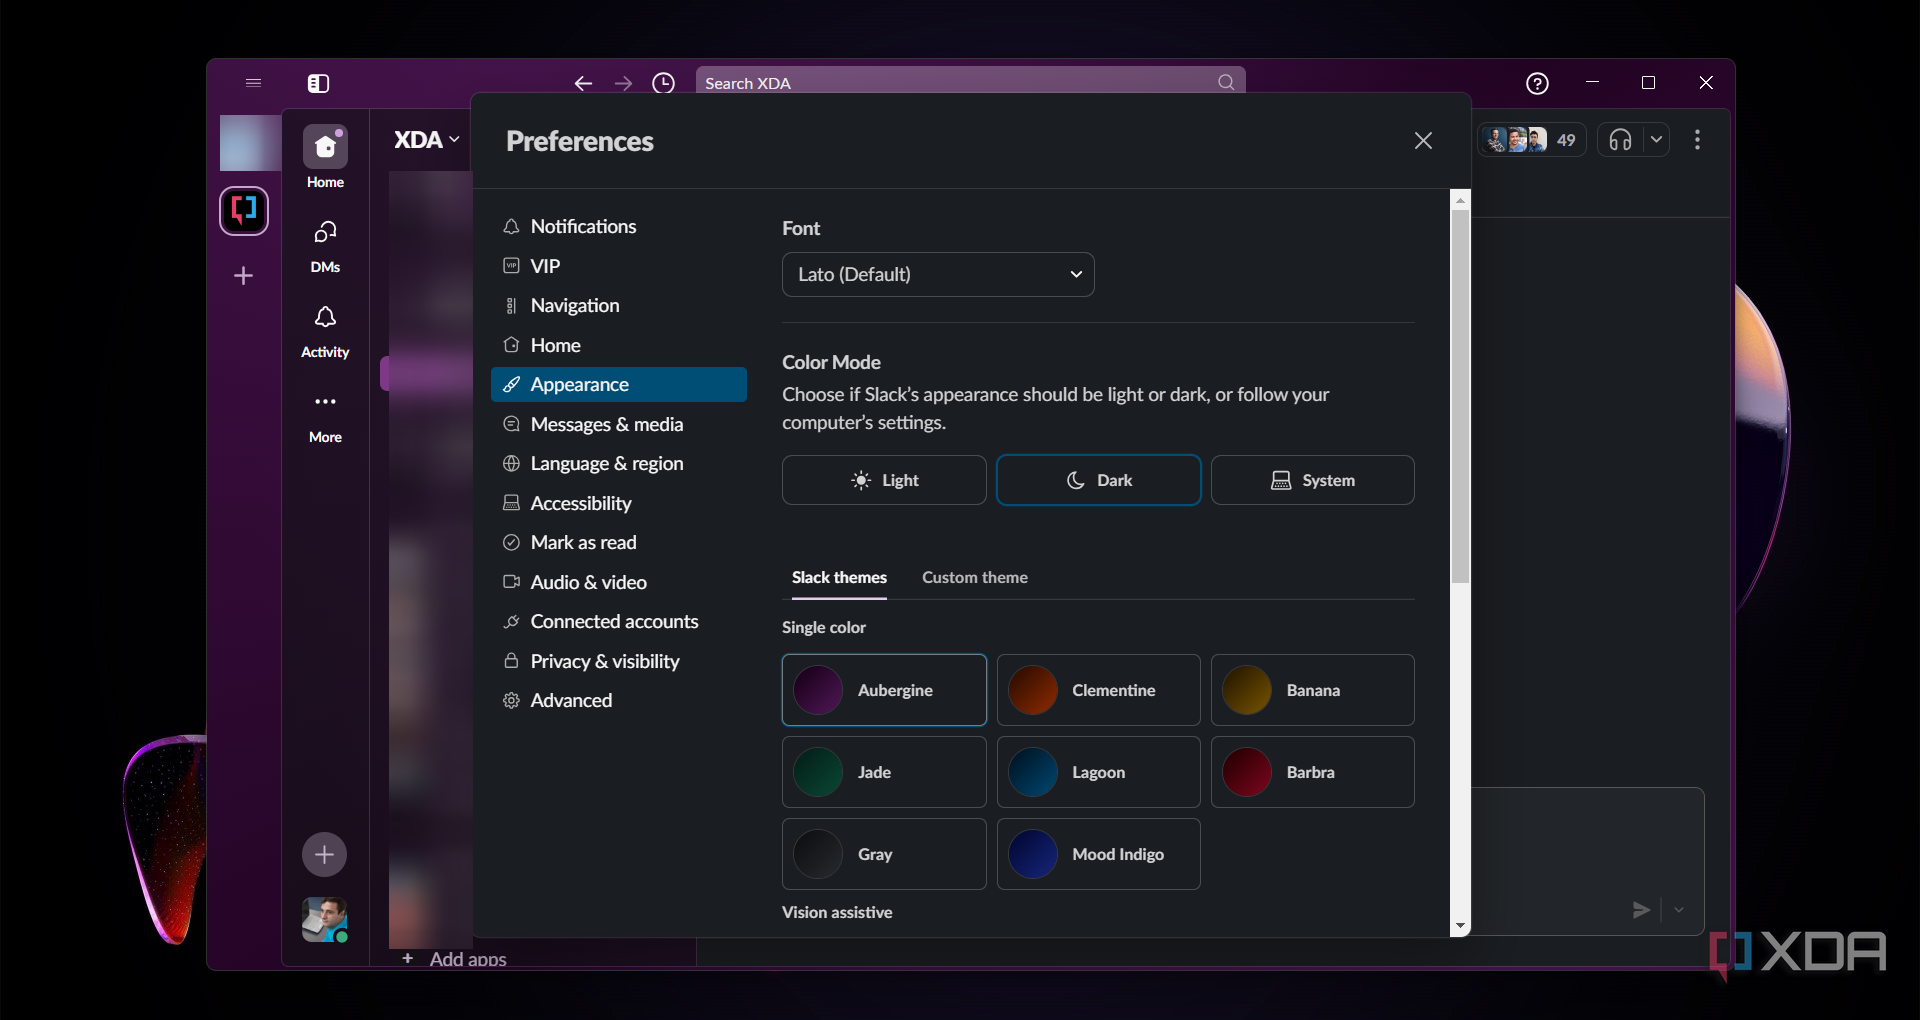
Task: Open Mark as read preferences
Action: coord(619,542)
